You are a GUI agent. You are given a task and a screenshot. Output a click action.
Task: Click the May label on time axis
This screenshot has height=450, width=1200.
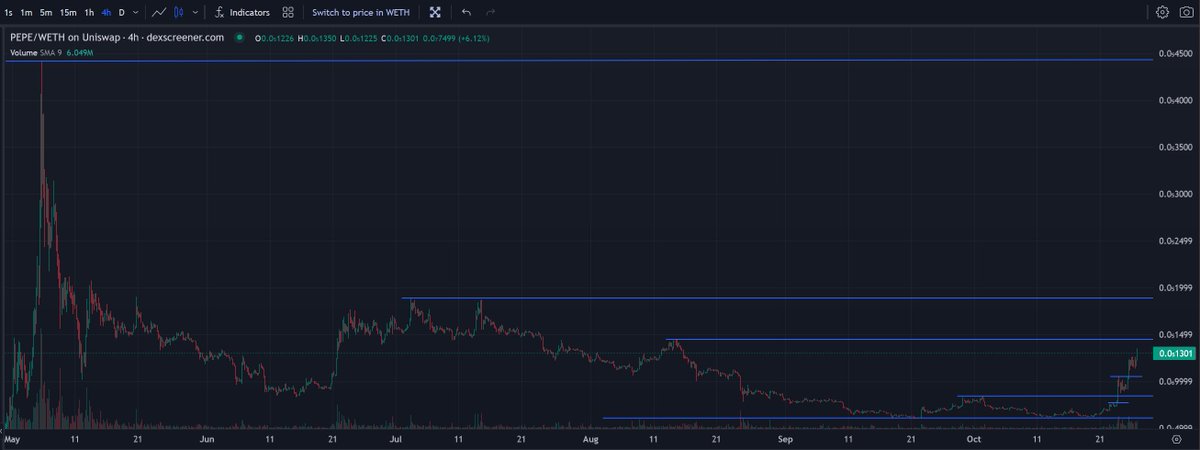[13, 438]
